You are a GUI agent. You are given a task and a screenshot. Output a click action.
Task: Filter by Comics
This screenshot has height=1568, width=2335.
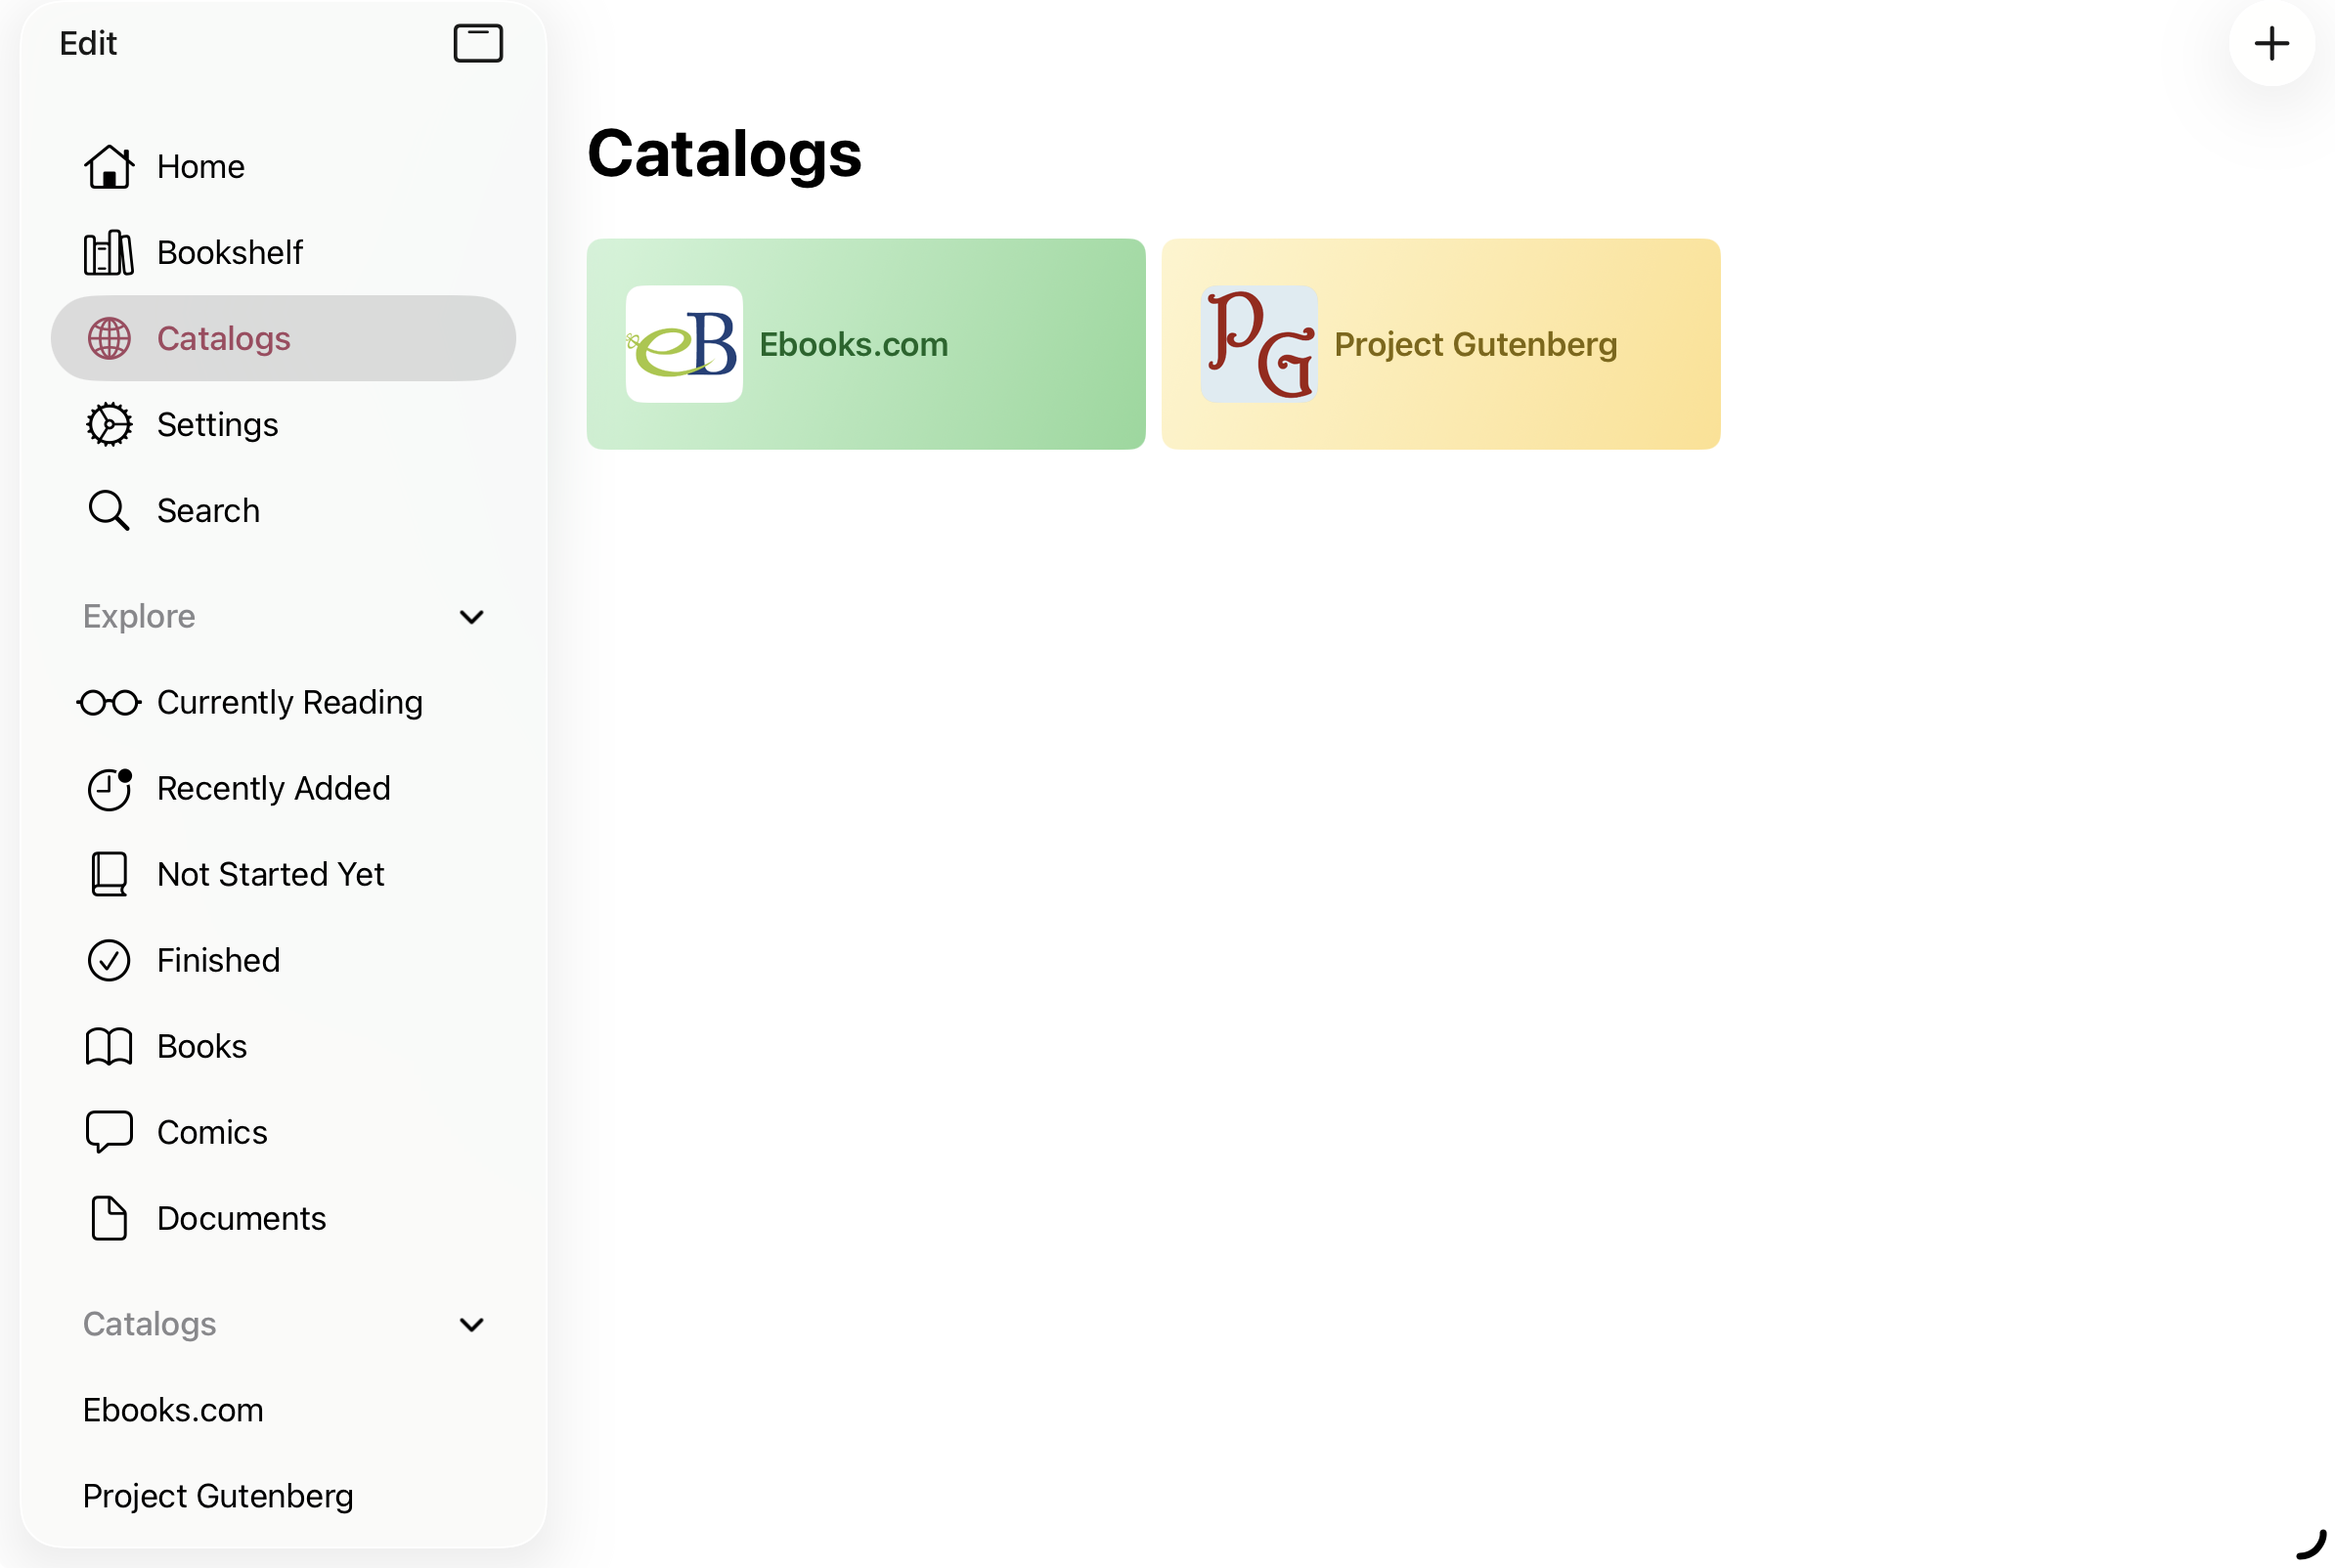click(283, 1132)
